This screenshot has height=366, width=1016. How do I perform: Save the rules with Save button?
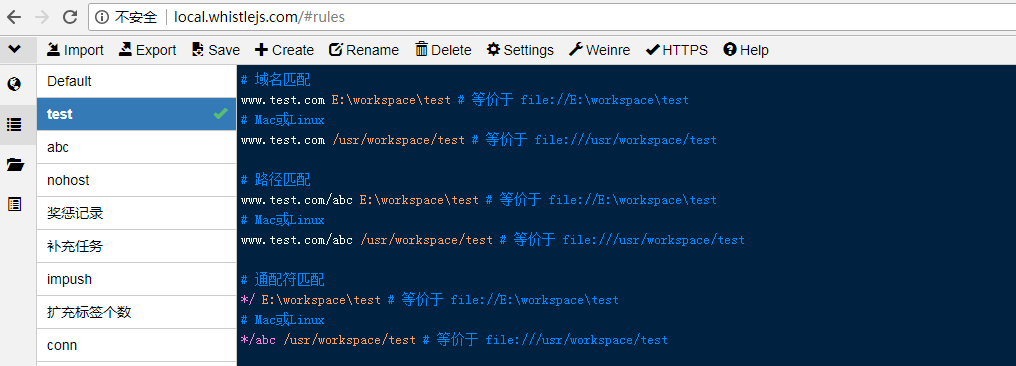click(216, 50)
